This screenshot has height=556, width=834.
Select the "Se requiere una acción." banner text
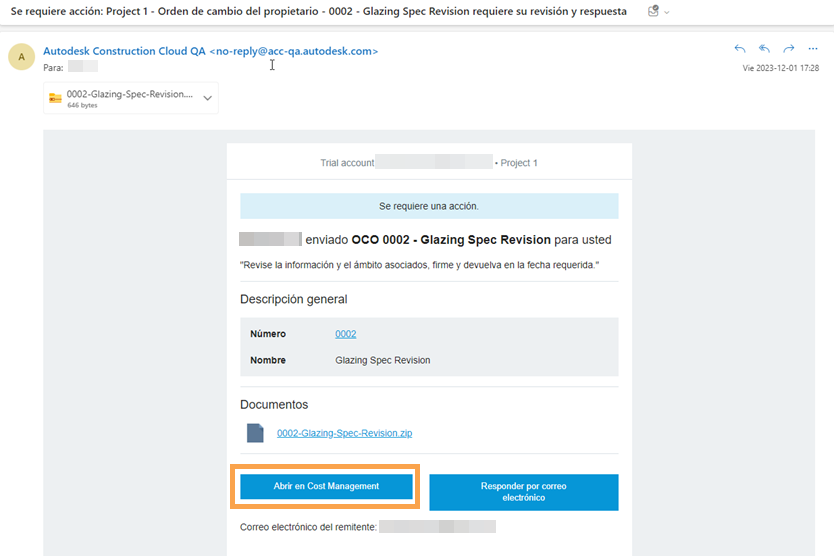[x=429, y=206]
